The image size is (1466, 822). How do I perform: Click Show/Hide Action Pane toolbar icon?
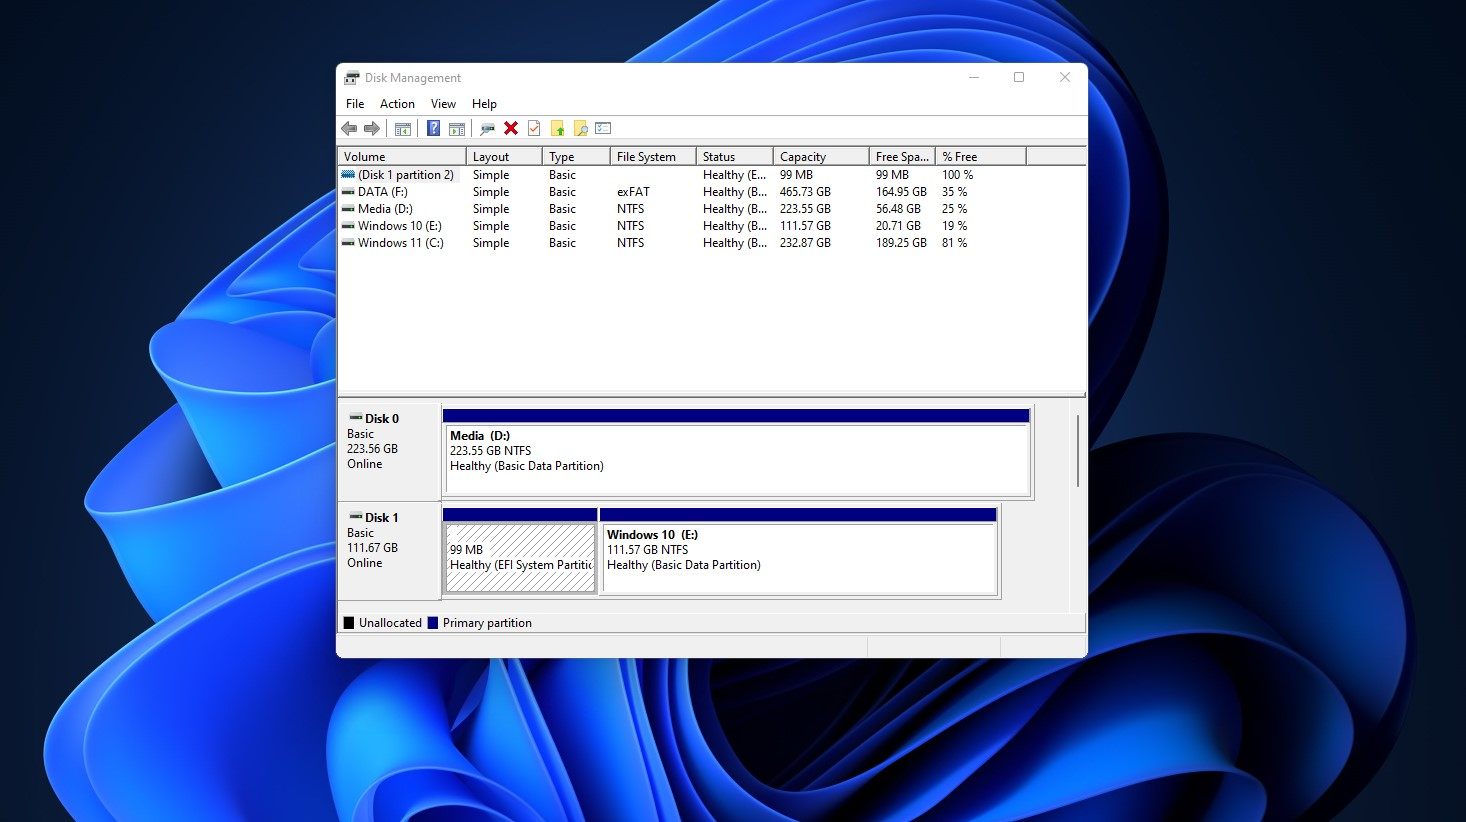coord(457,128)
